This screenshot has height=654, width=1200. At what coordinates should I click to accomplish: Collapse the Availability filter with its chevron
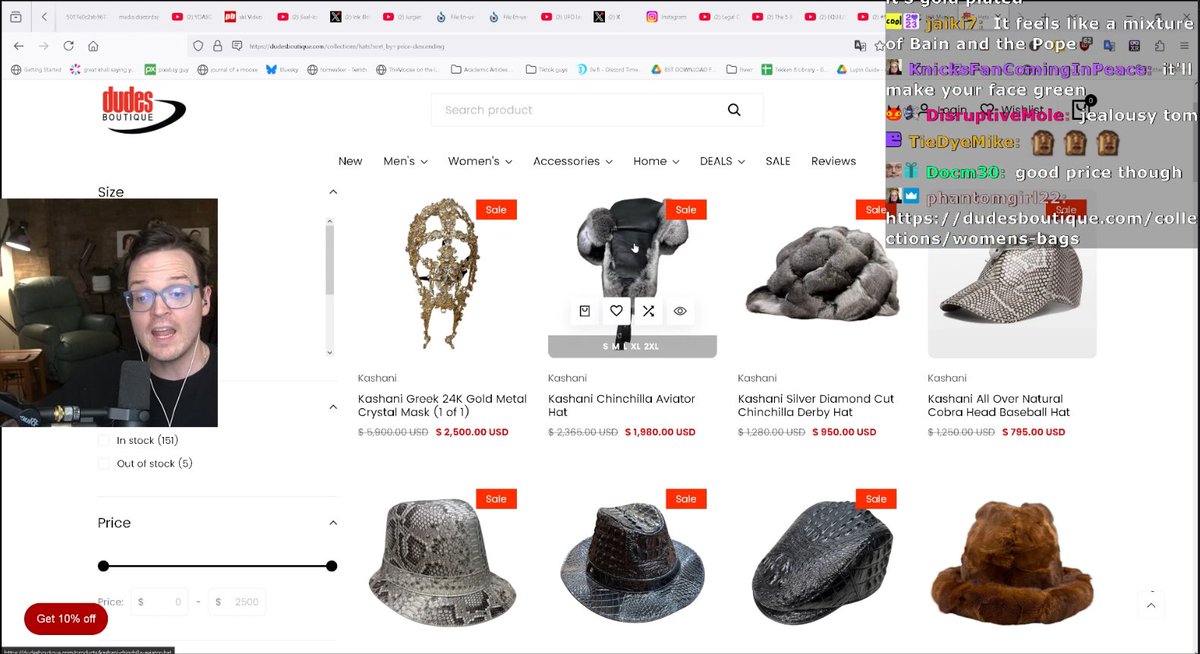[333, 407]
